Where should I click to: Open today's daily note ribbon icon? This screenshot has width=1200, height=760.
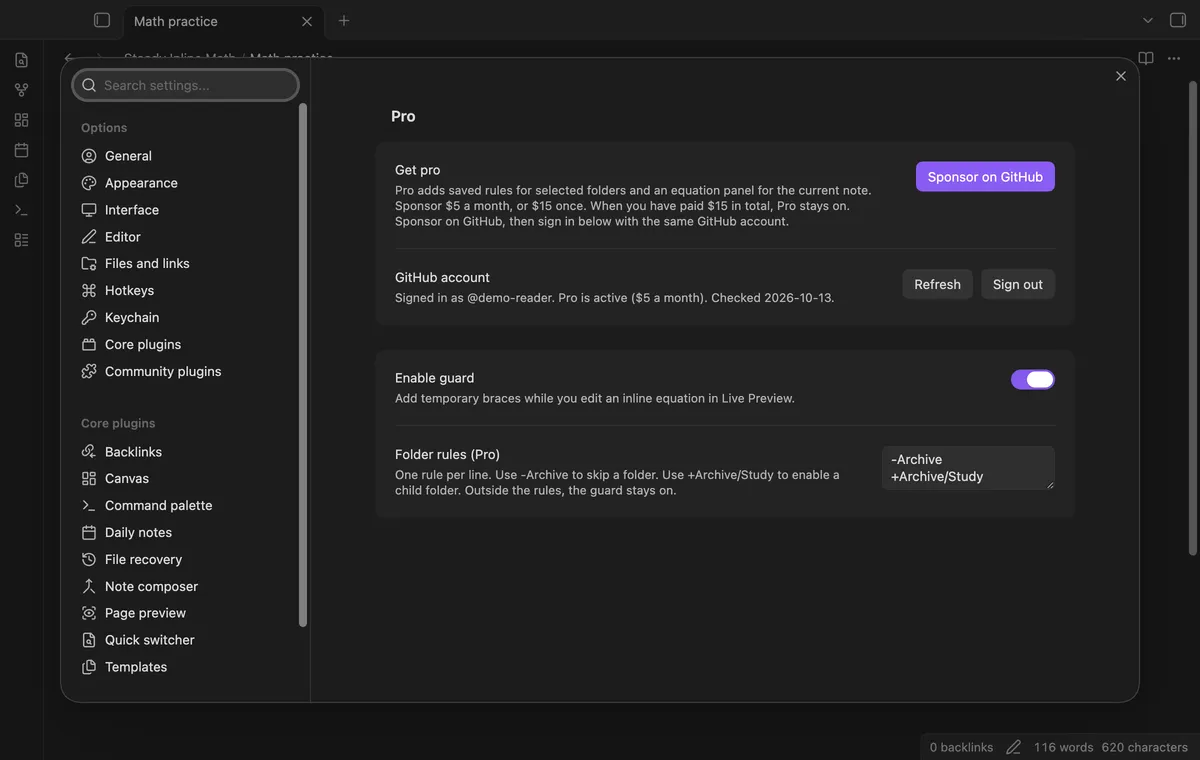(x=21, y=150)
